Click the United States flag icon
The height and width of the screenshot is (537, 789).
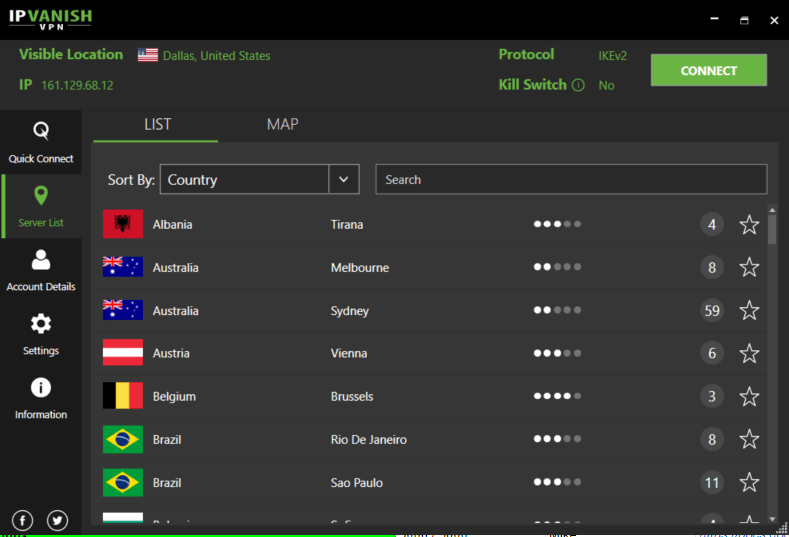[x=147, y=55]
